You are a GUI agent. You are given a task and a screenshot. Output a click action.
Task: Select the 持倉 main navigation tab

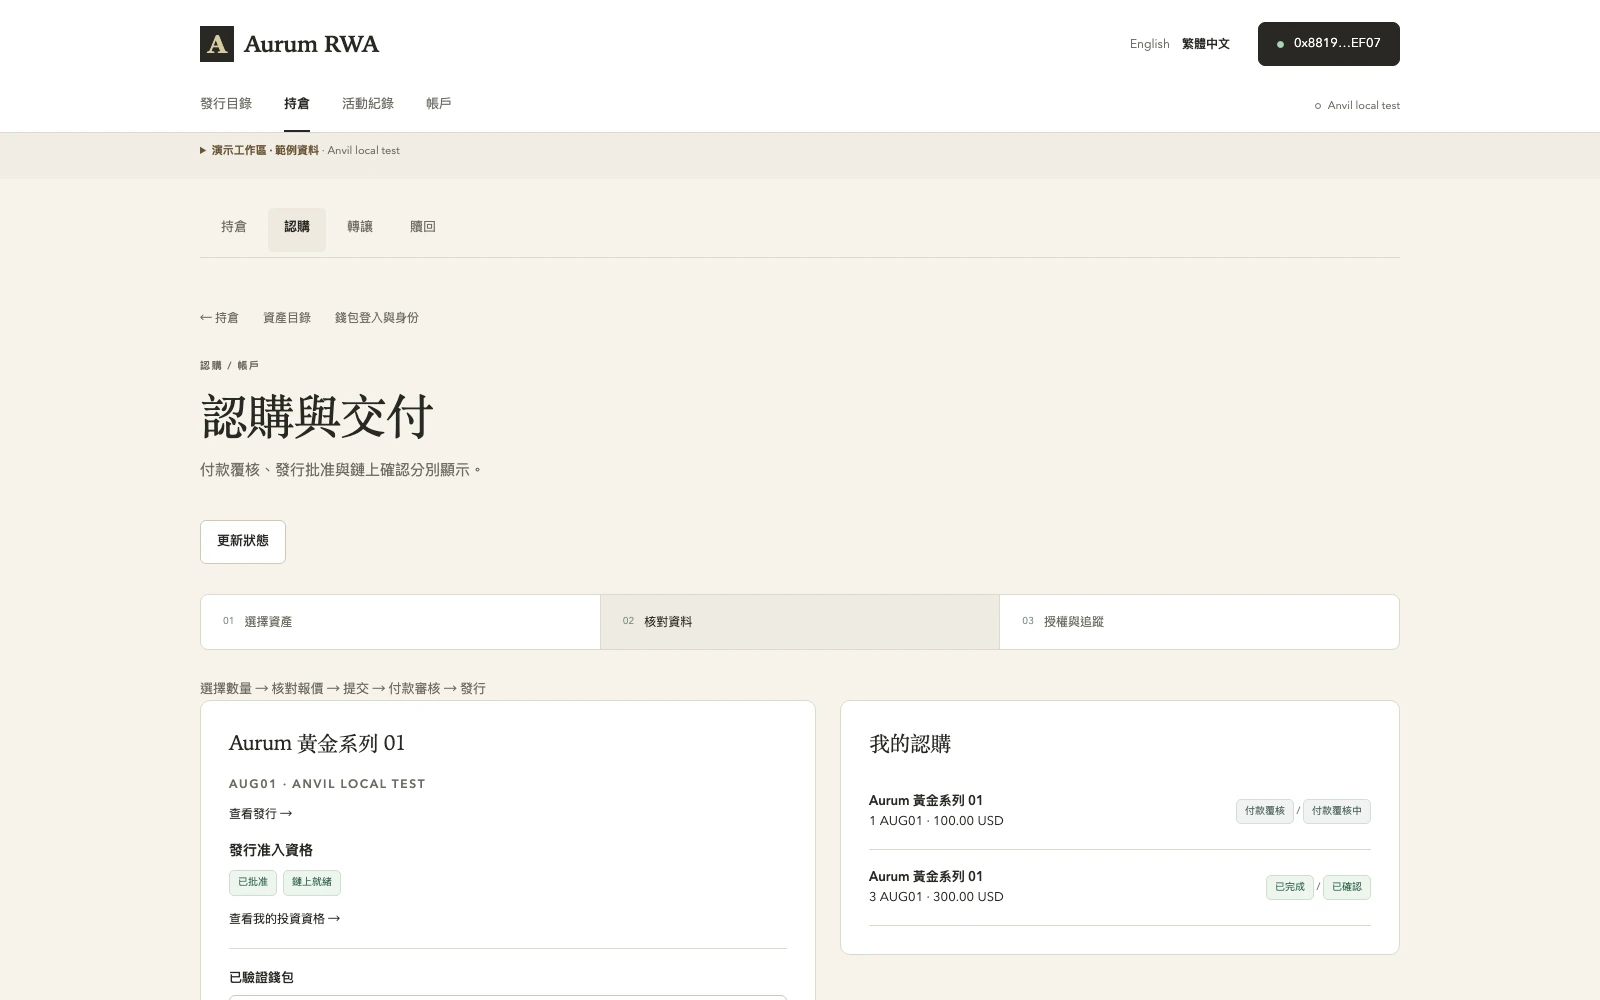pos(296,104)
